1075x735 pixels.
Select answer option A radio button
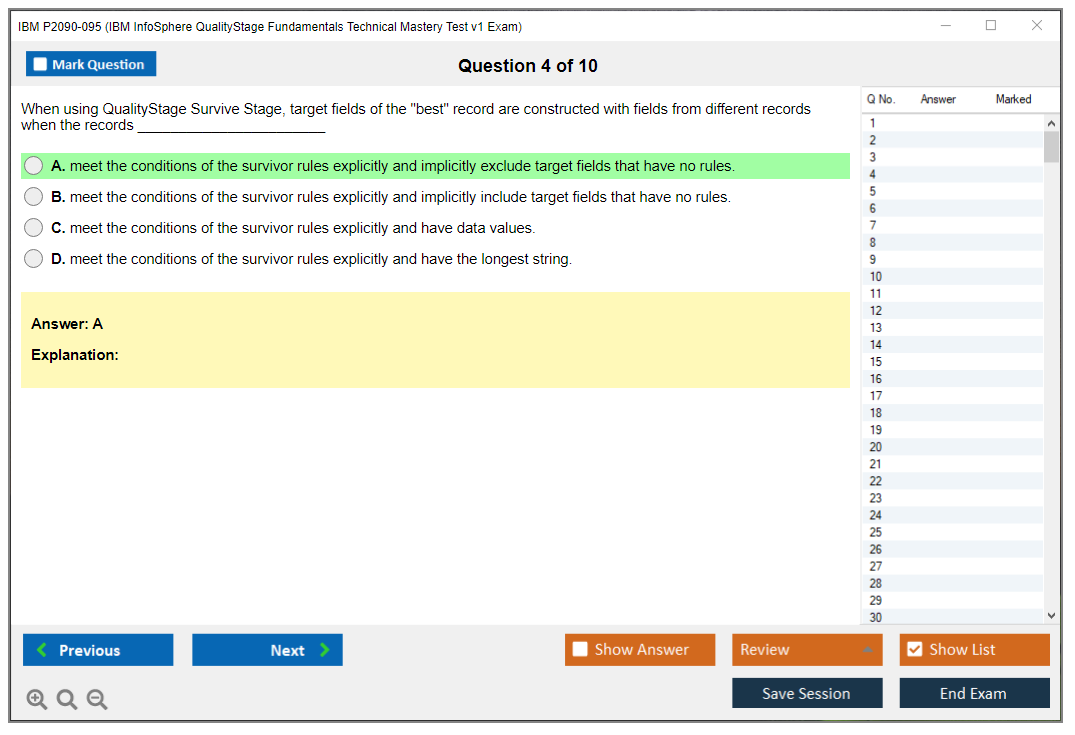click(34, 166)
